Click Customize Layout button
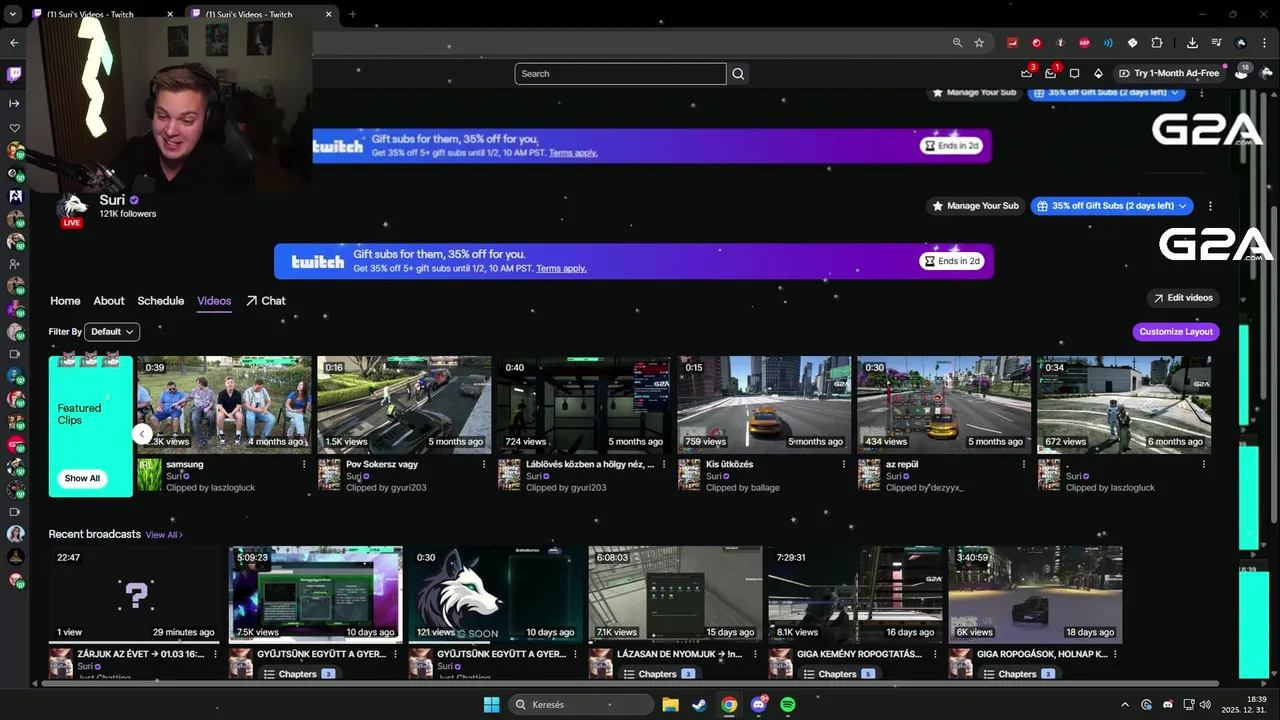The height and width of the screenshot is (720, 1280). point(1176,332)
